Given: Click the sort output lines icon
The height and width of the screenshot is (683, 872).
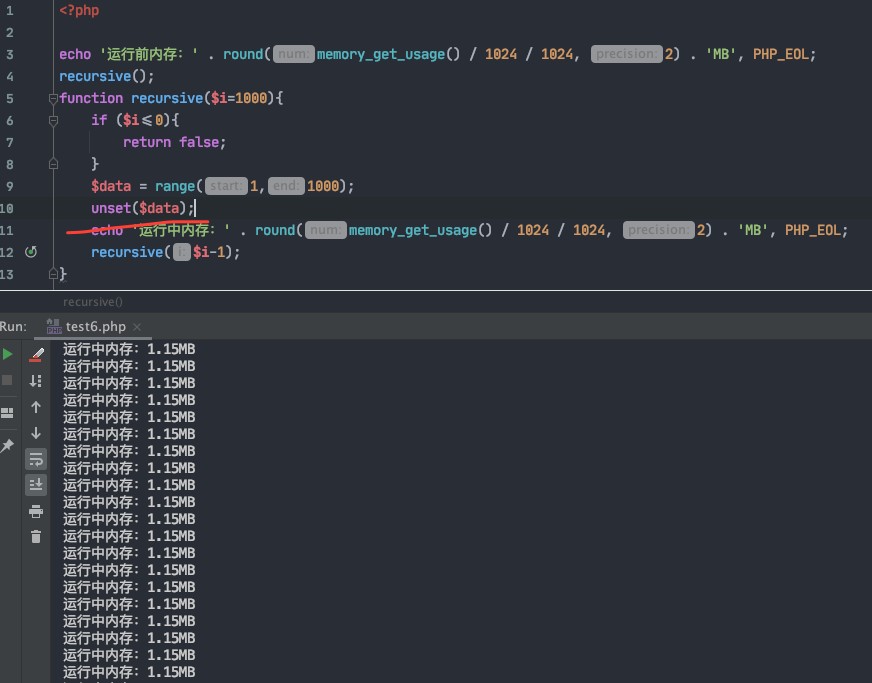Looking at the screenshot, I should pyautogui.click(x=36, y=381).
